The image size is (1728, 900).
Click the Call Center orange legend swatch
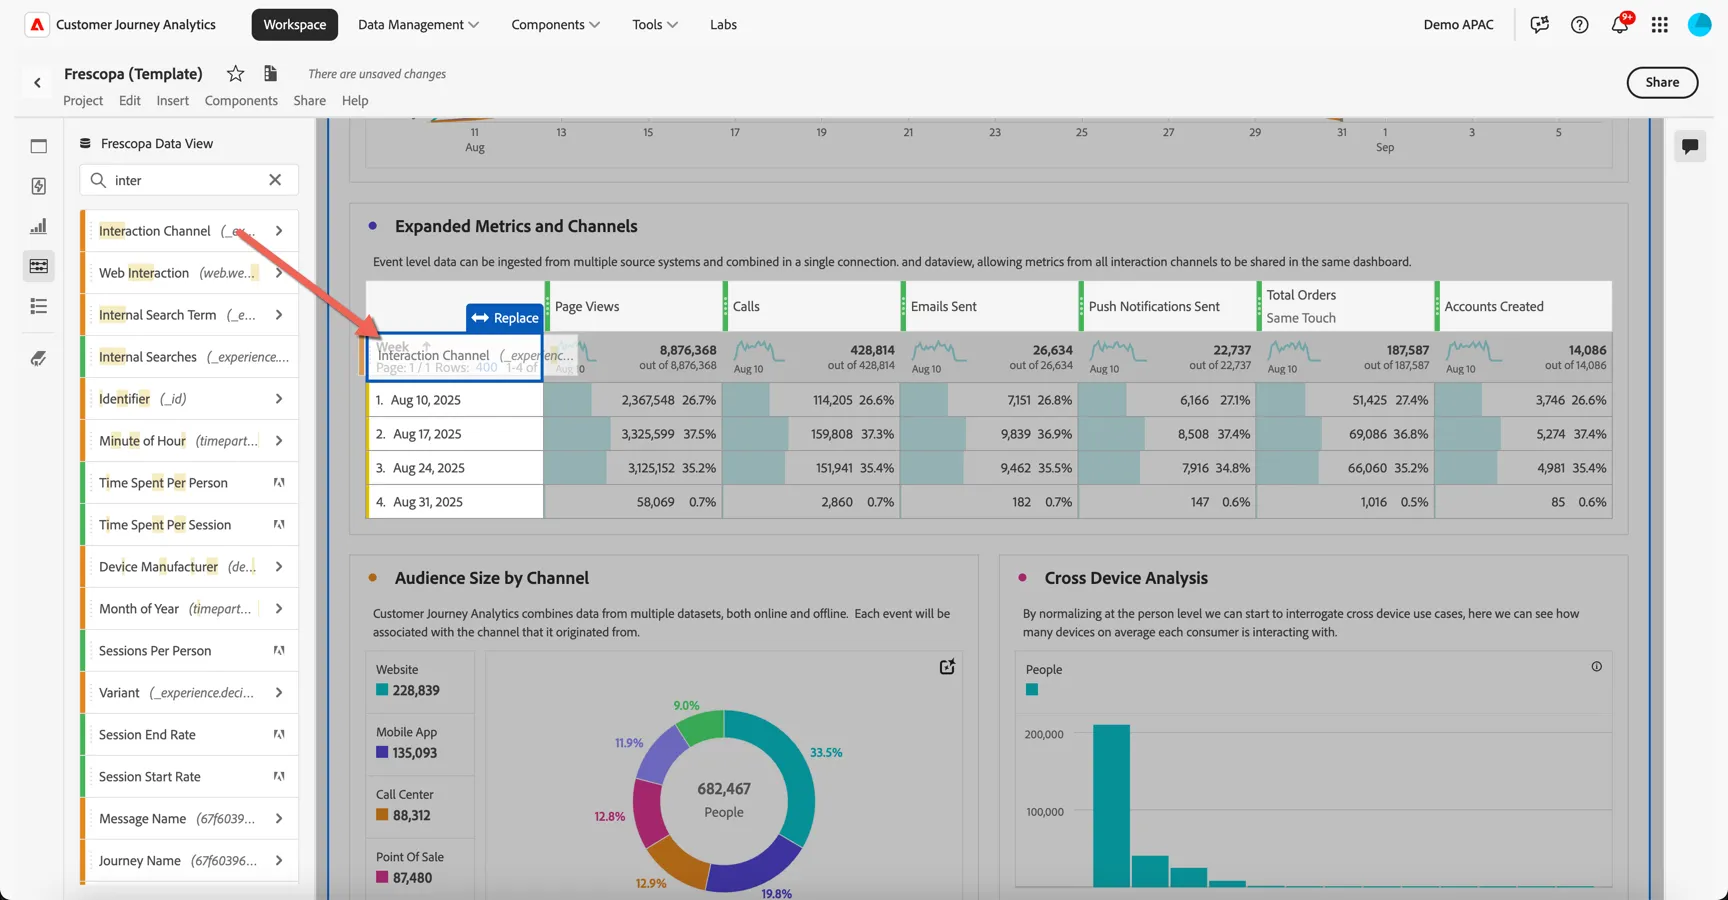click(x=382, y=815)
